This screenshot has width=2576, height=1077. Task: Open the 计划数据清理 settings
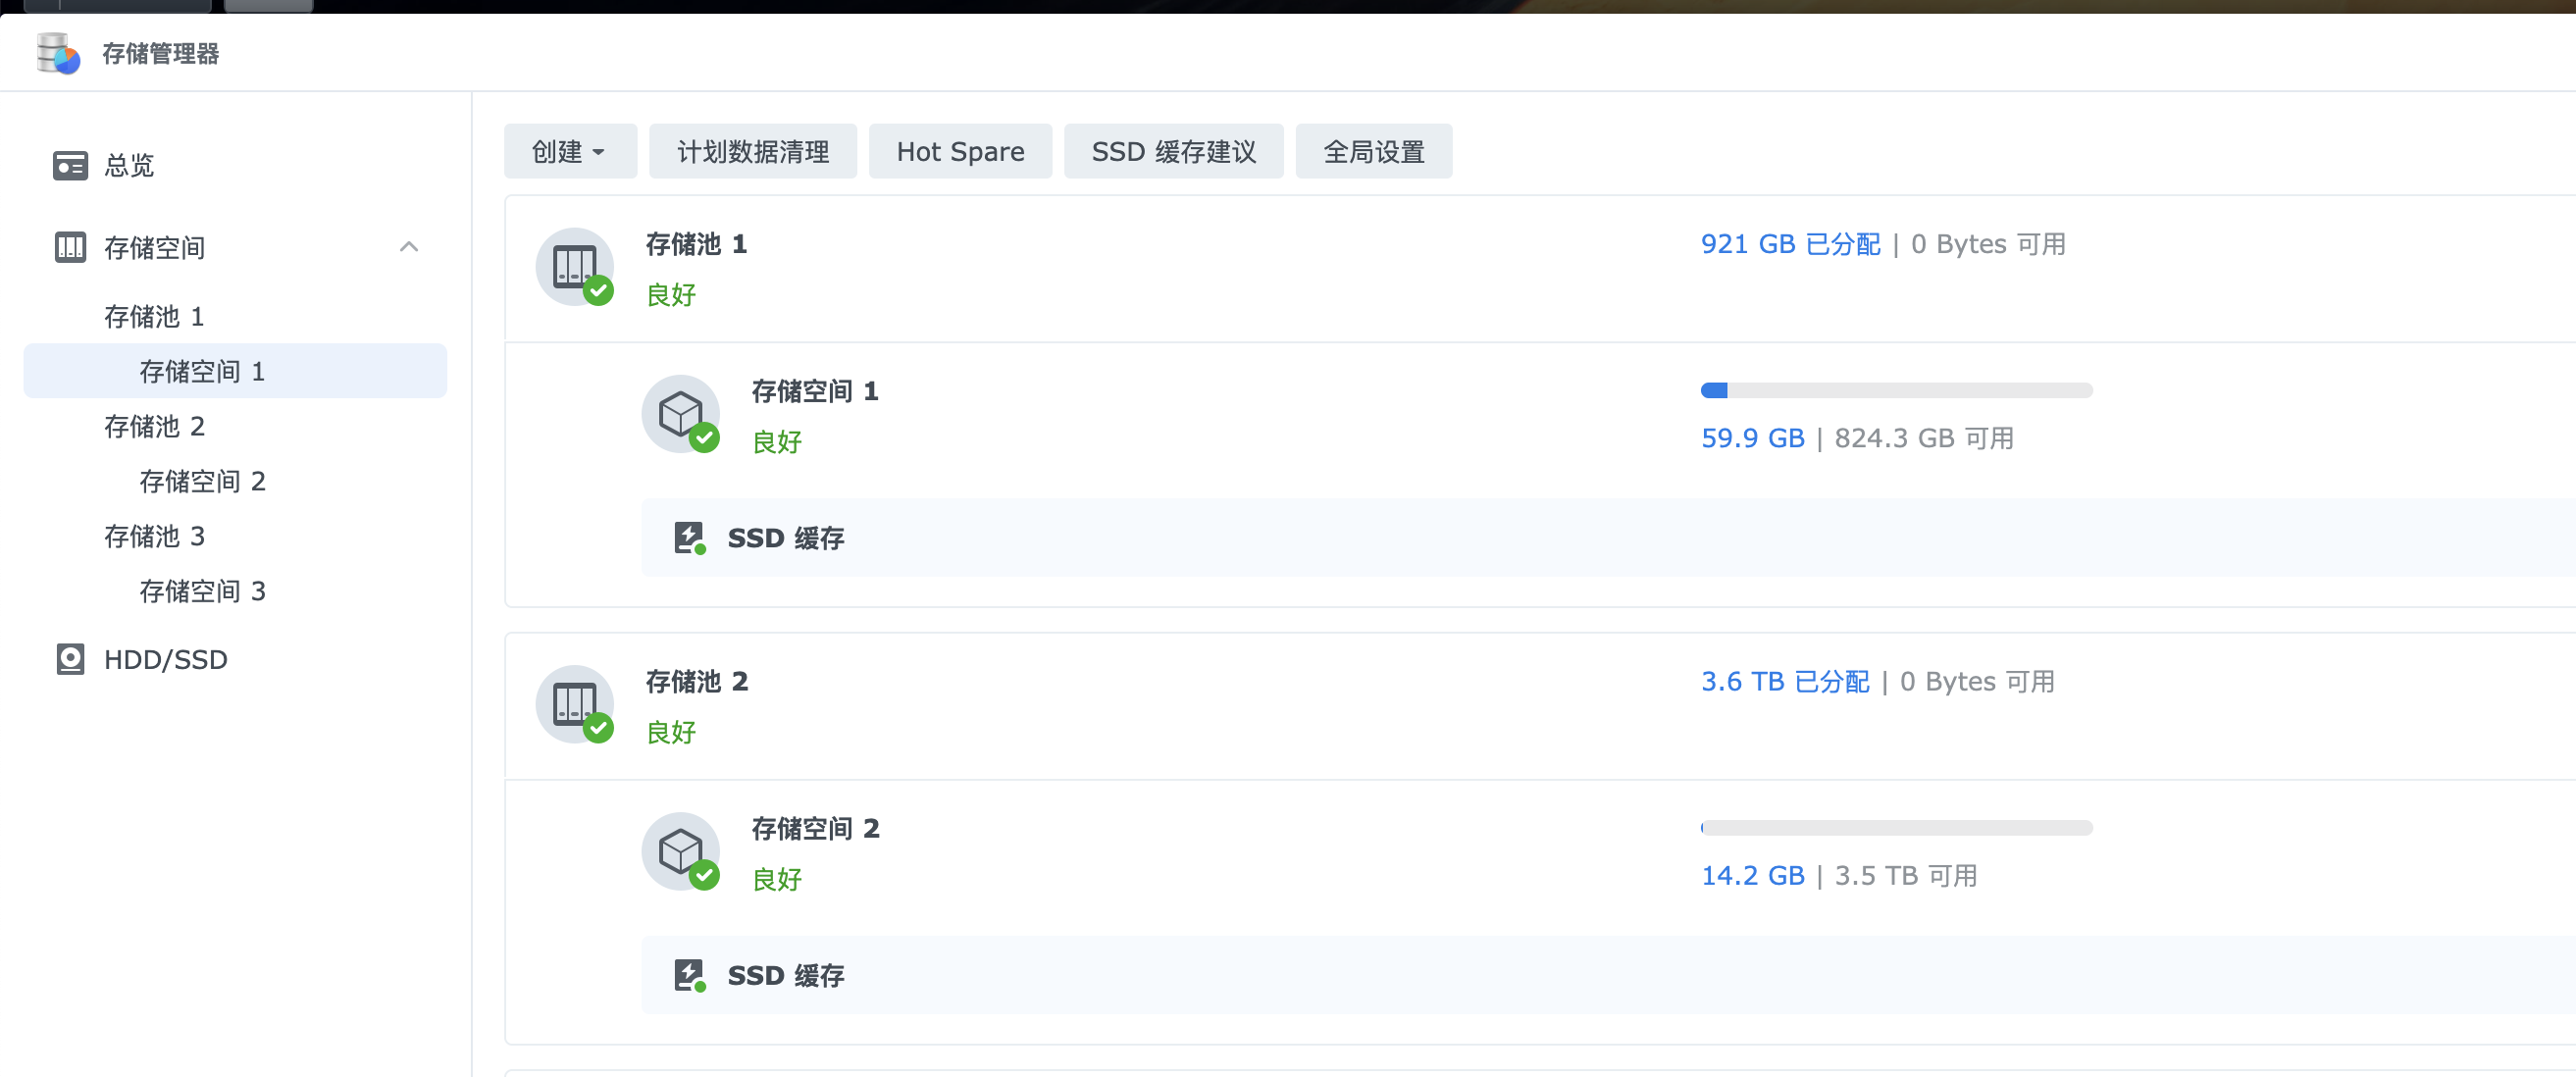coord(752,152)
